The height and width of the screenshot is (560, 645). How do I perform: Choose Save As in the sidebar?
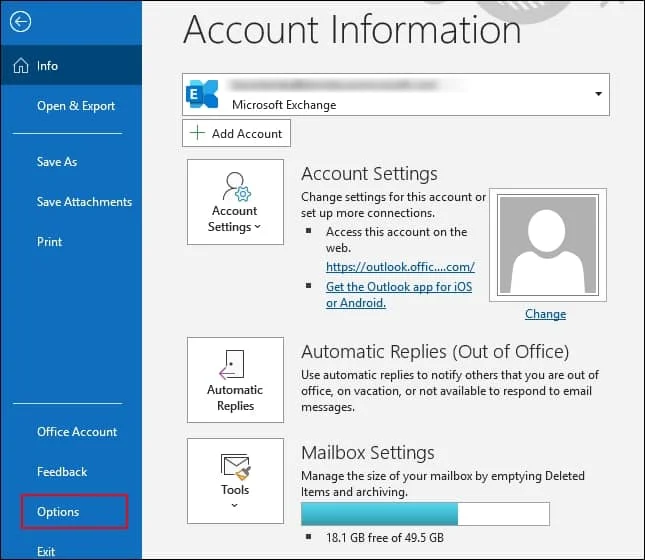(x=57, y=162)
